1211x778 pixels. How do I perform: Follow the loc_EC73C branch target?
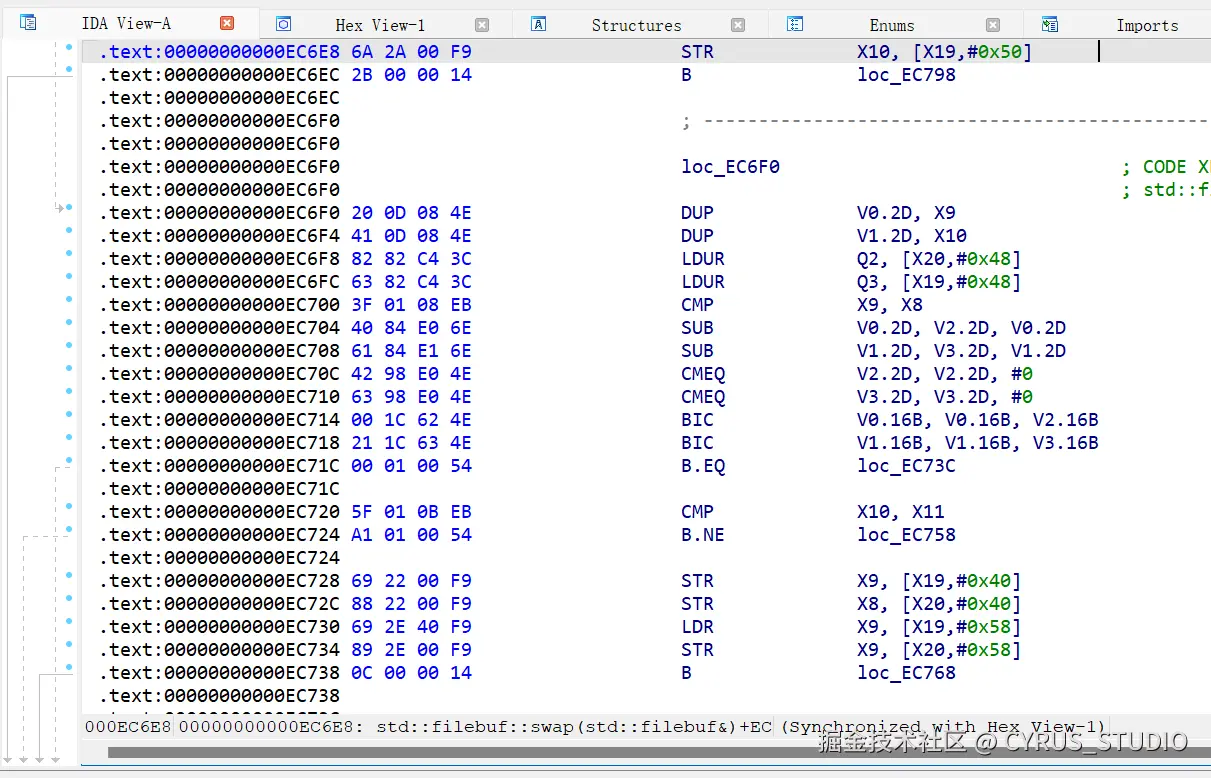[x=906, y=466]
